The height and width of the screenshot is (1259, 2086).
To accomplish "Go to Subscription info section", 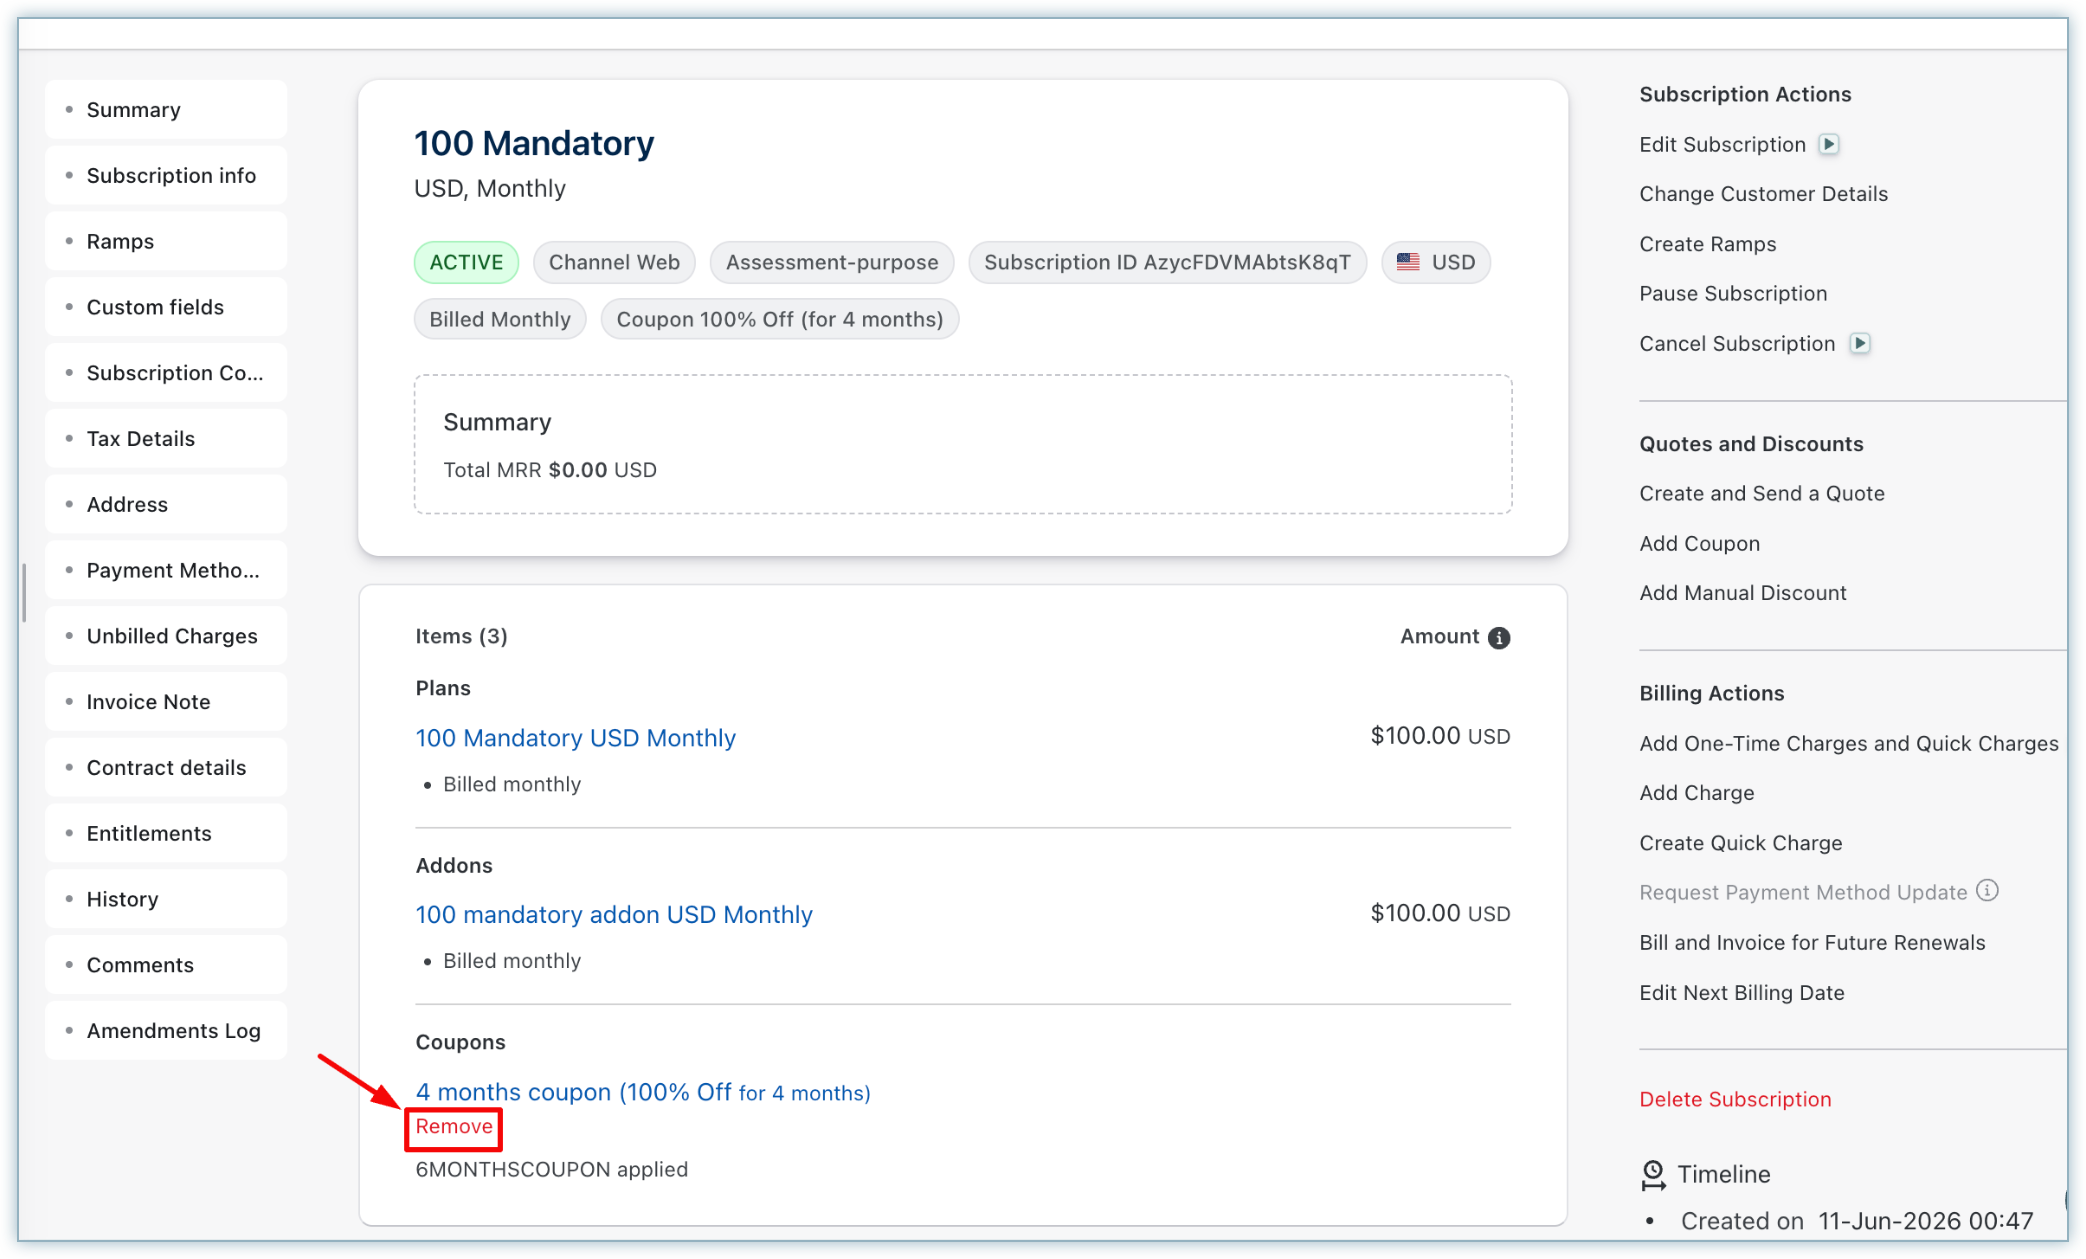I will (166, 175).
